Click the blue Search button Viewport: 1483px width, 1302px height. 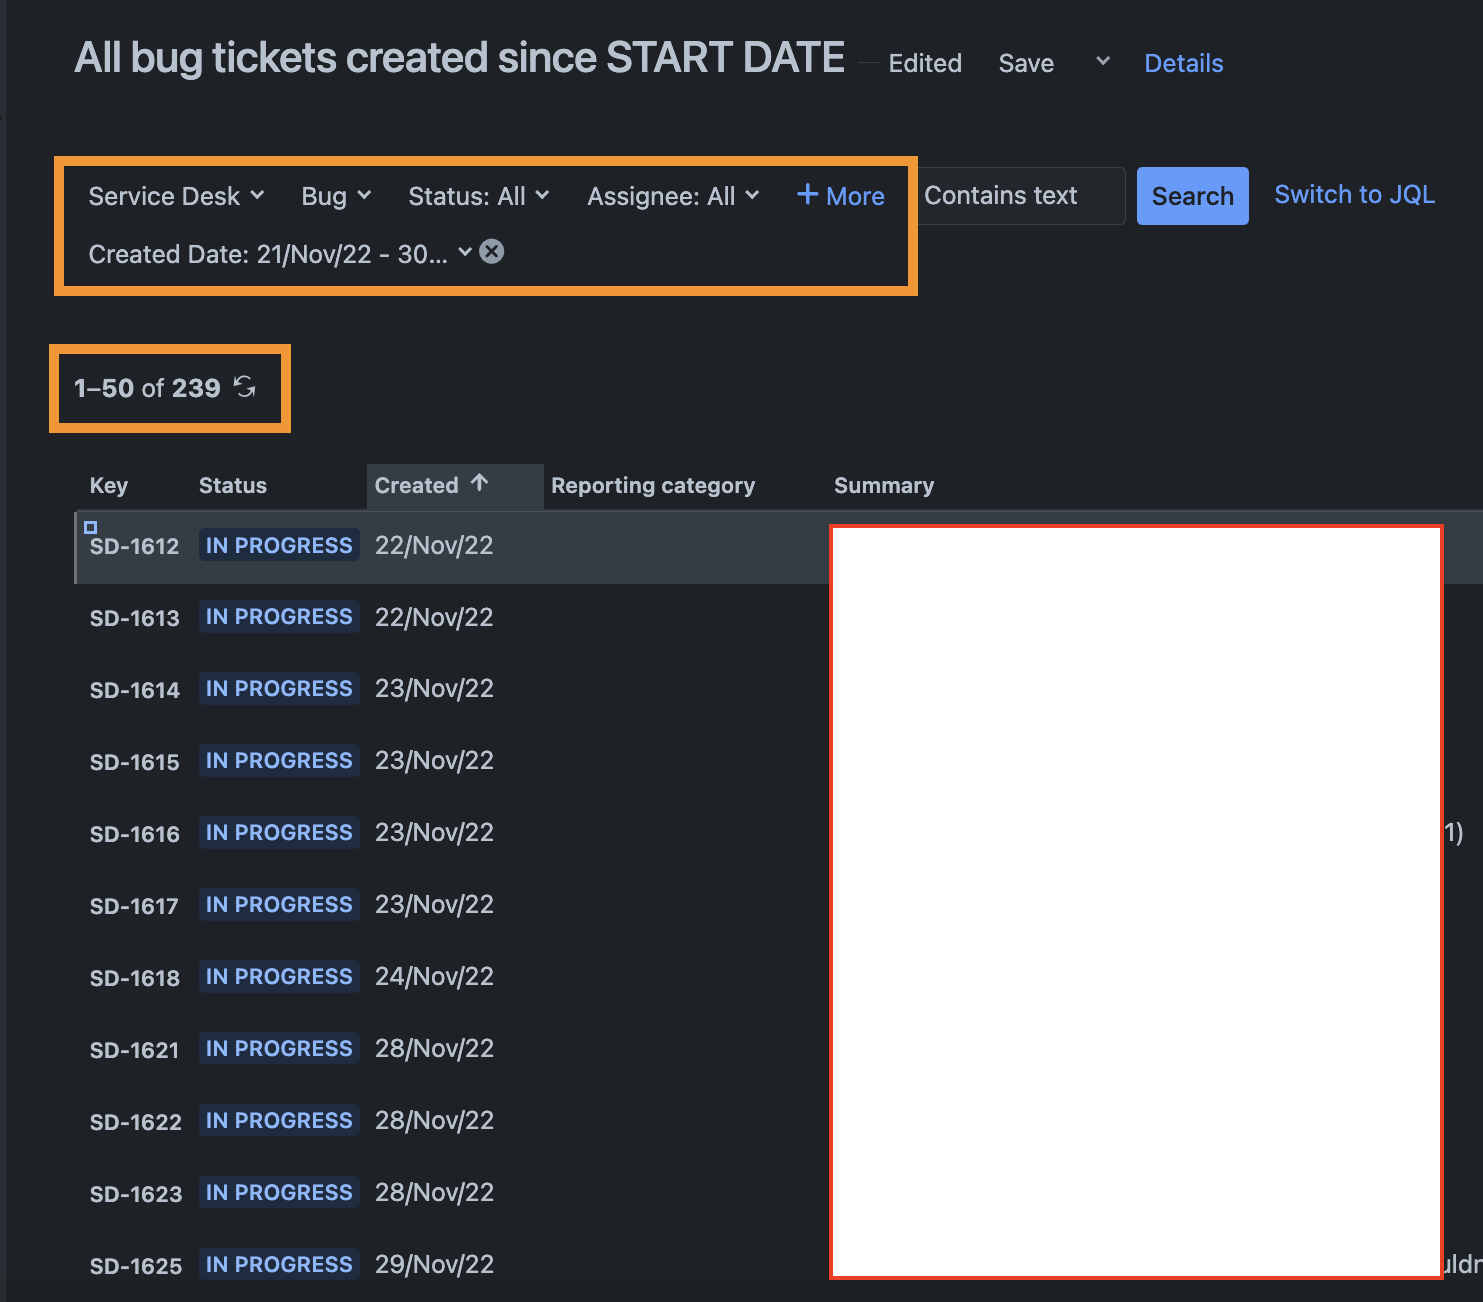1192,196
